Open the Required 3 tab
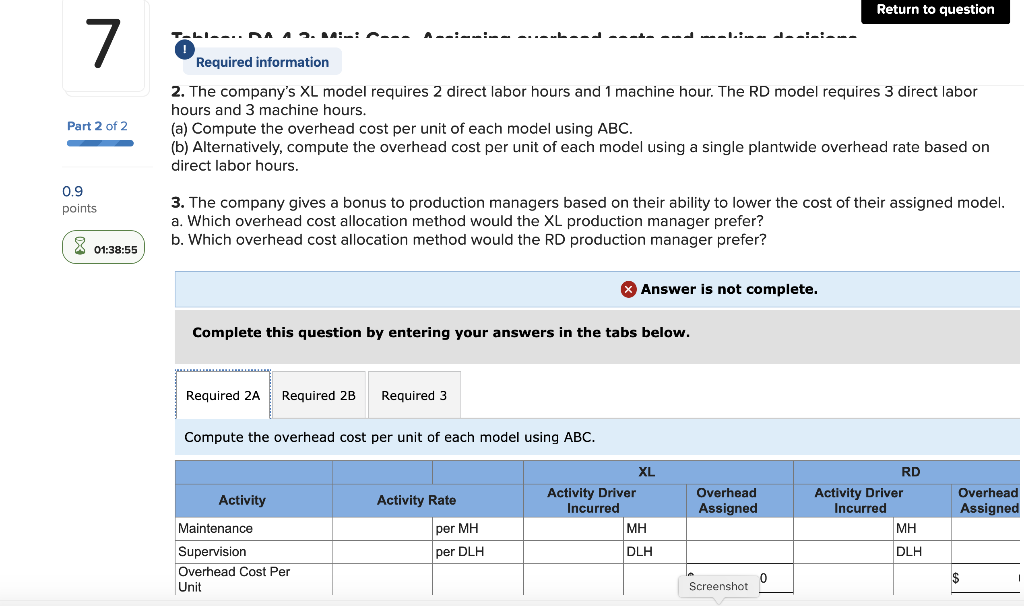The height and width of the screenshot is (606, 1024). [414, 394]
